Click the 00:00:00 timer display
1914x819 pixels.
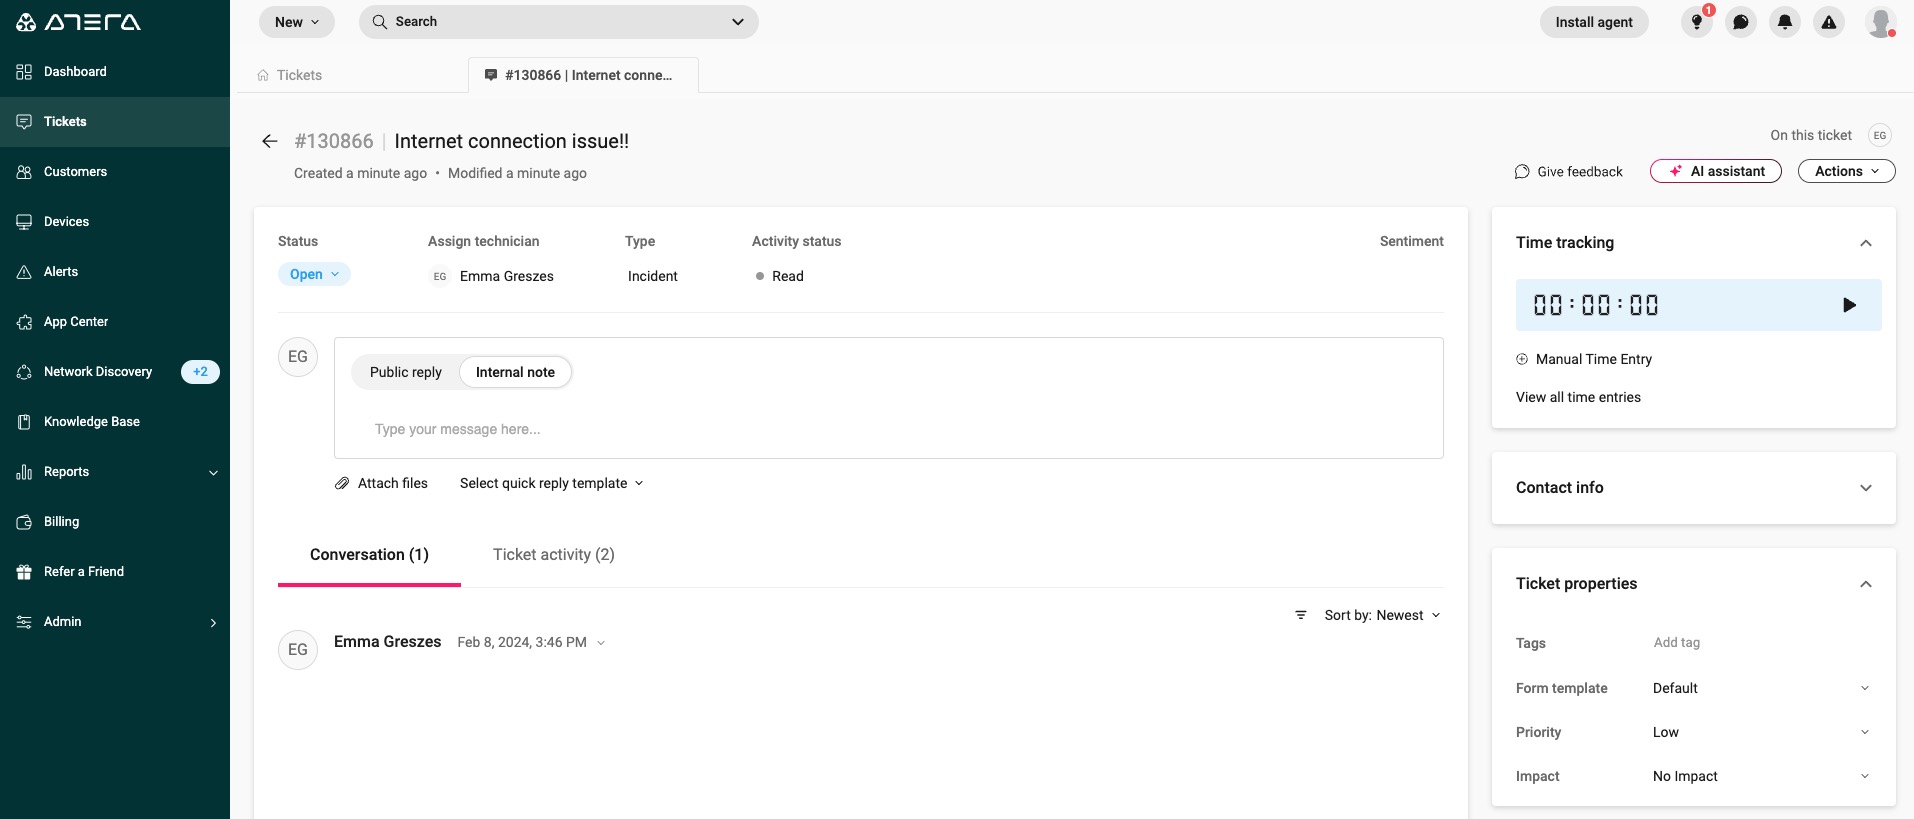1596,305
